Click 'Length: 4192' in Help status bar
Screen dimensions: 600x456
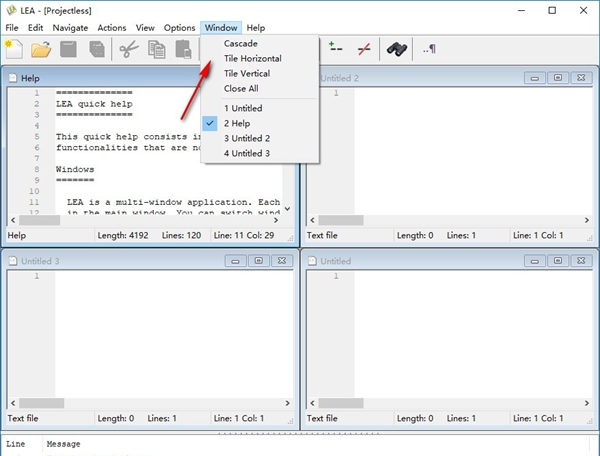coord(123,235)
